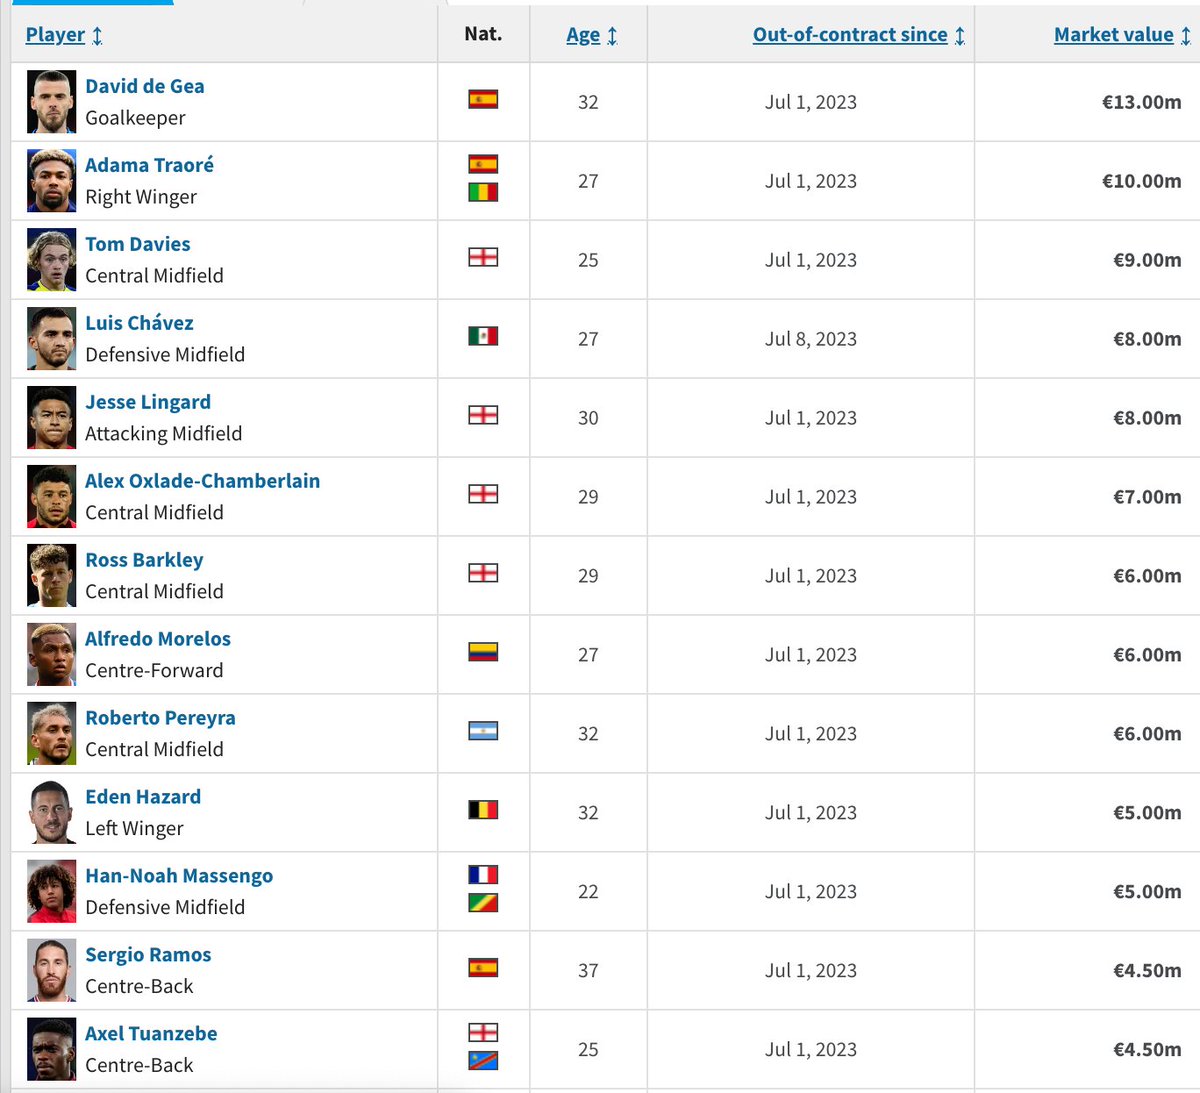1200x1093 pixels.
Task: Click the Spain flag in David de Gea's row
Action: coord(483,99)
